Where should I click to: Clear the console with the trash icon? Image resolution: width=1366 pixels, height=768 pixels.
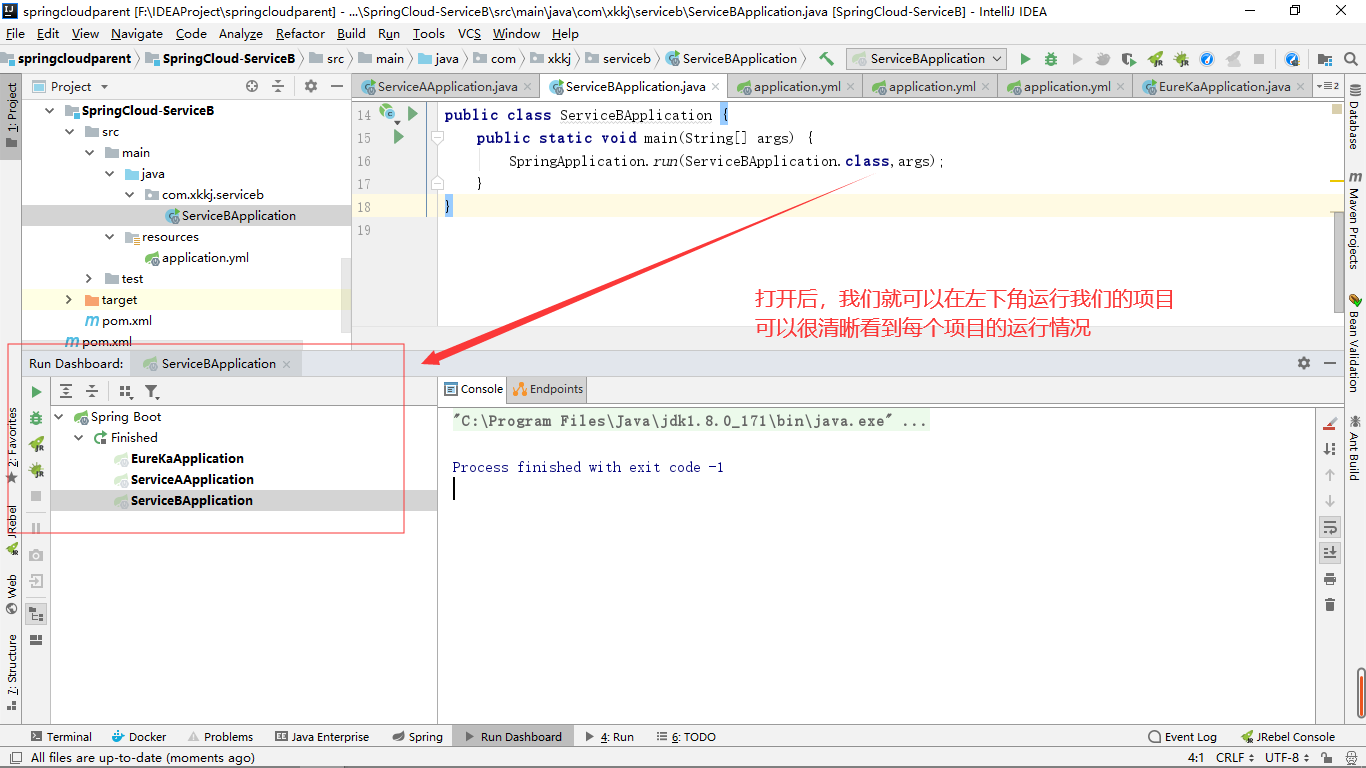tap(1329, 605)
